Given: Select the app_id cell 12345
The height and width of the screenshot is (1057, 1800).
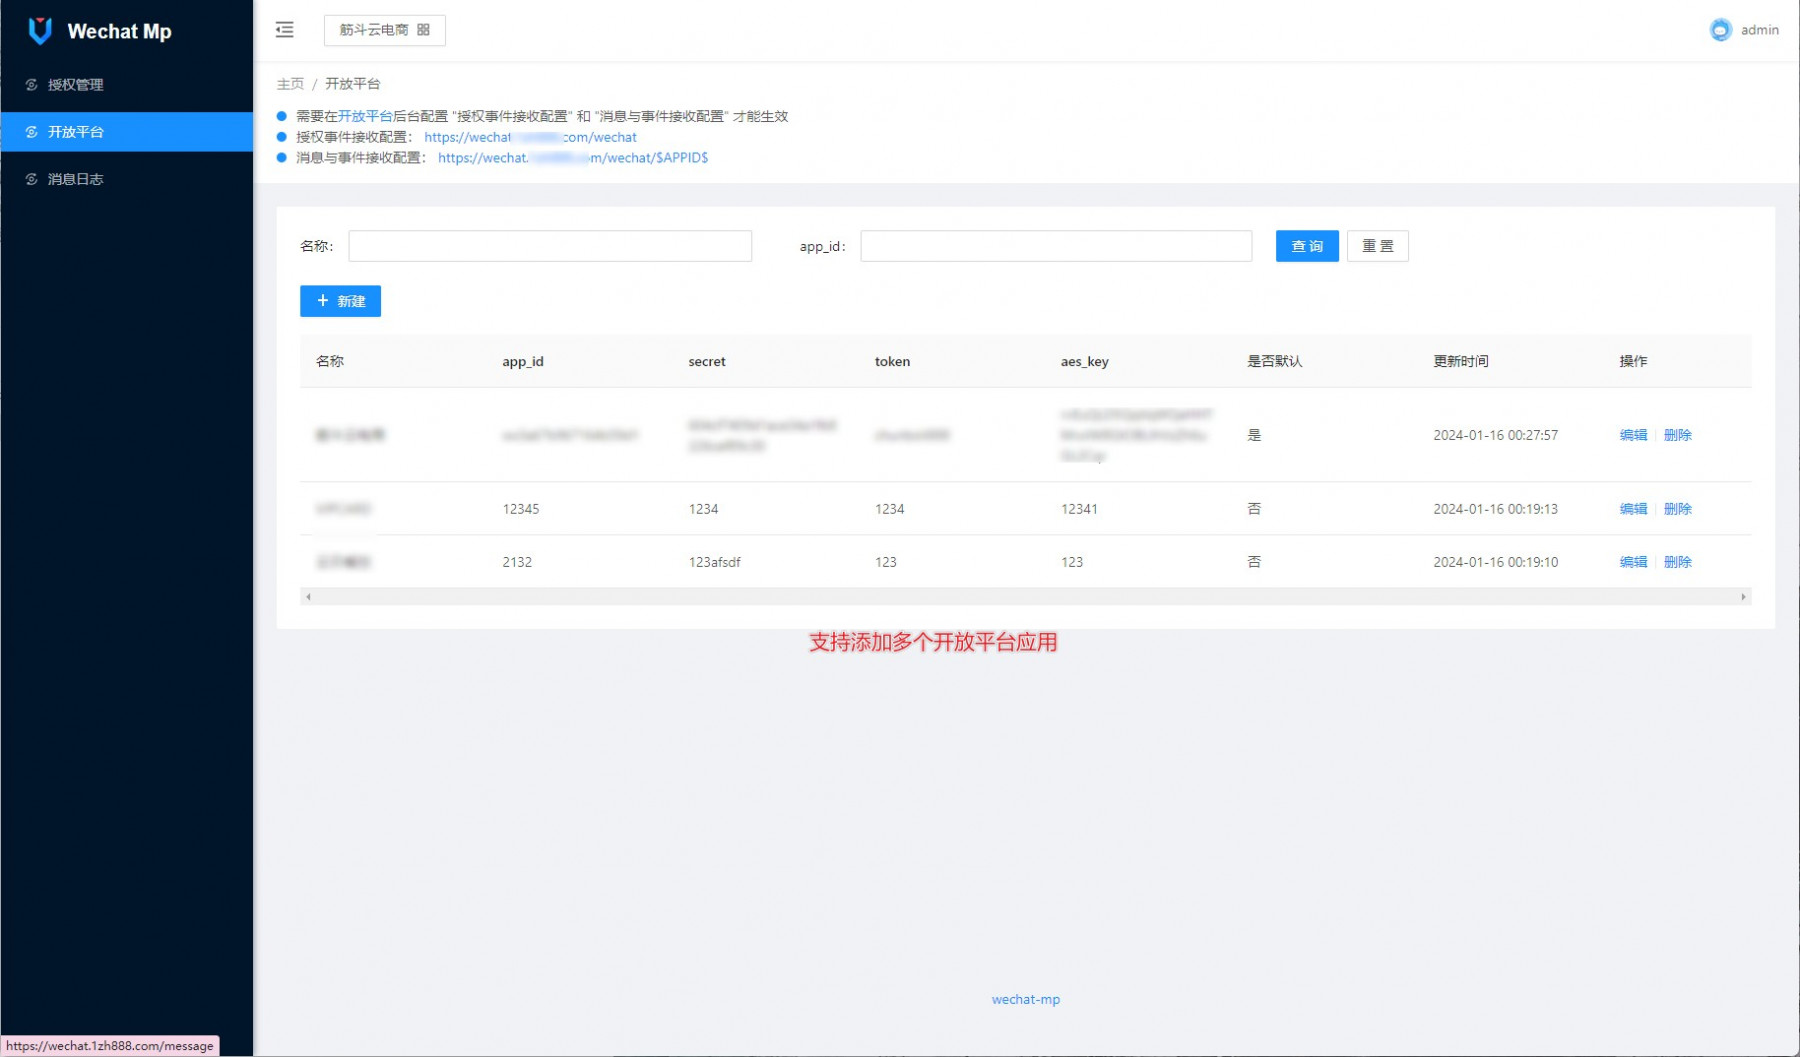Looking at the screenshot, I should coord(521,509).
